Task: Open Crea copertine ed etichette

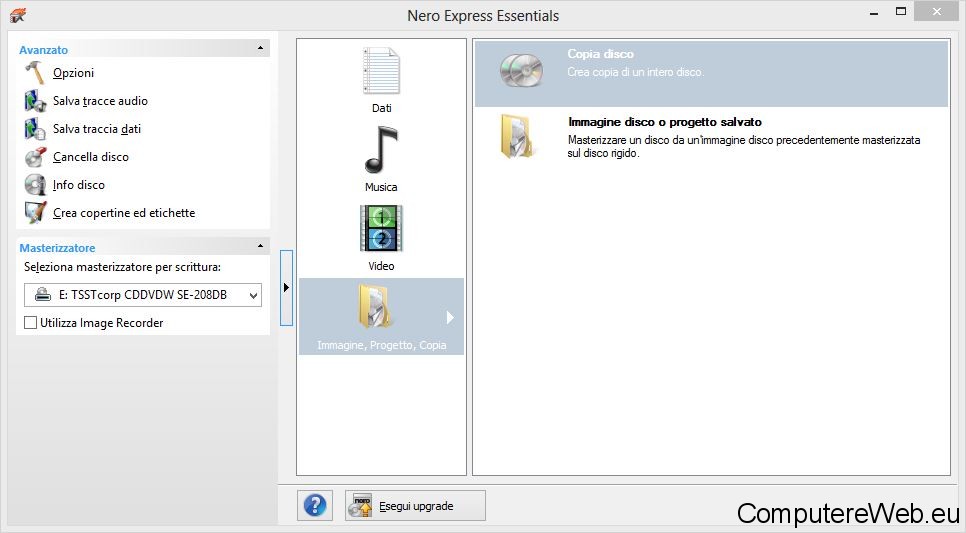Action: click(124, 213)
